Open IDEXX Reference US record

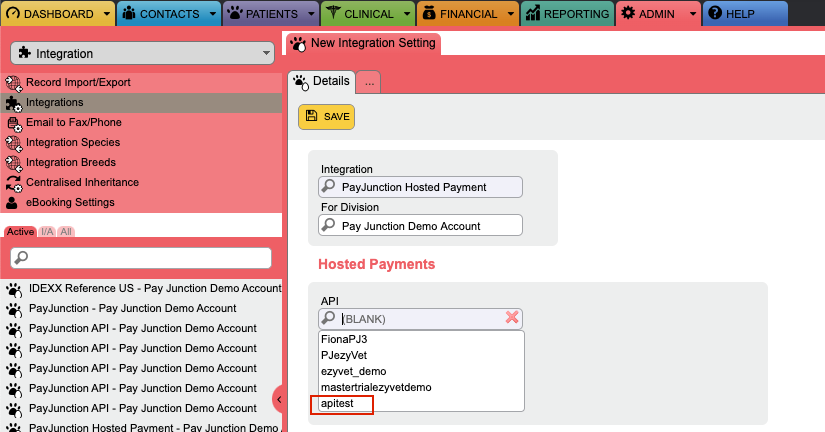pos(155,288)
